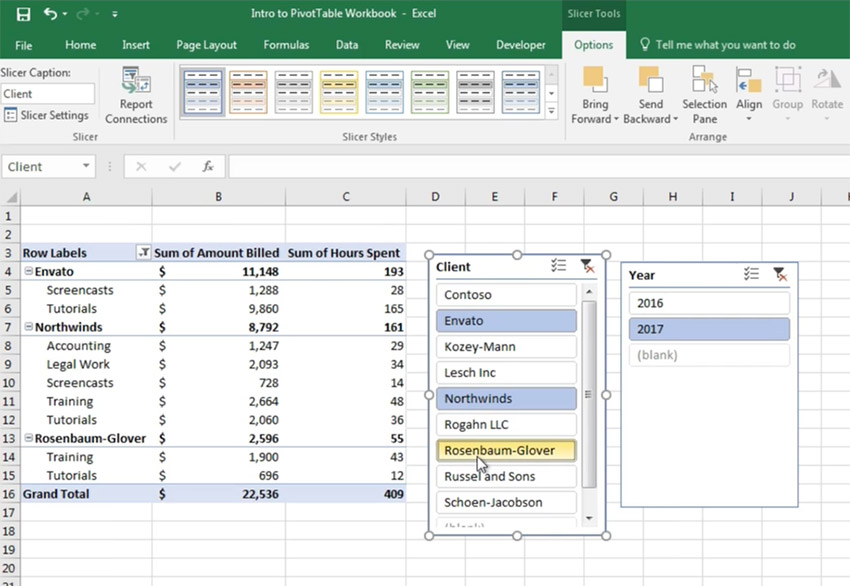Select Schoen-Jacobson in Client slicer
The height and width of the screenshot is (586, 850).
[x=506, y=503]
